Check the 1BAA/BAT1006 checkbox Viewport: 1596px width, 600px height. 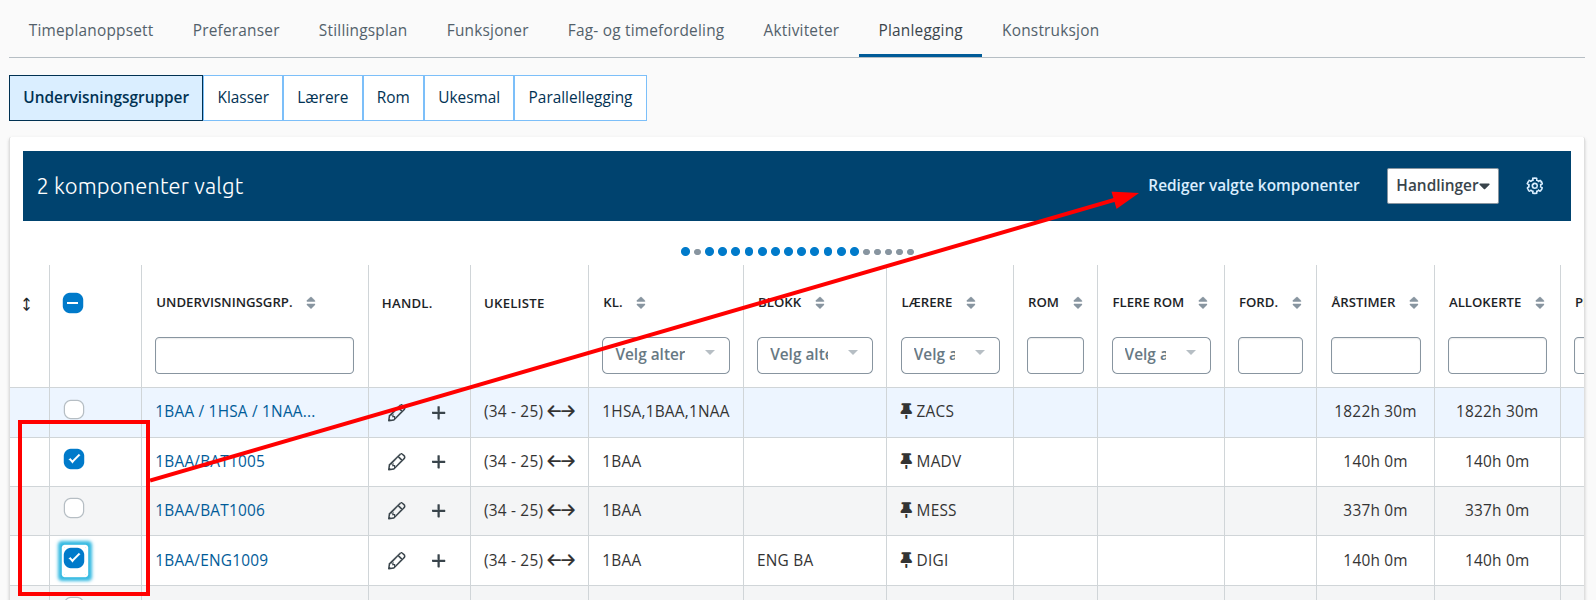click(74, 508)
